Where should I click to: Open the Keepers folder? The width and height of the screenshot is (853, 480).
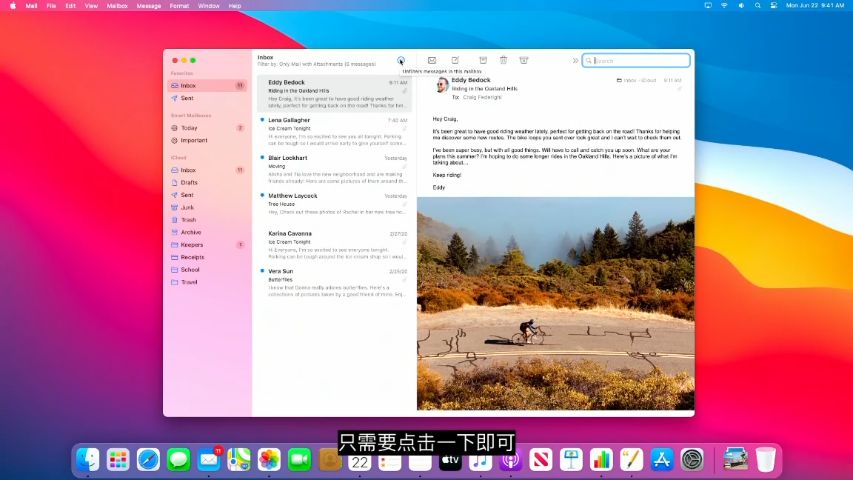pyautogui.click(x=191, y=245)
